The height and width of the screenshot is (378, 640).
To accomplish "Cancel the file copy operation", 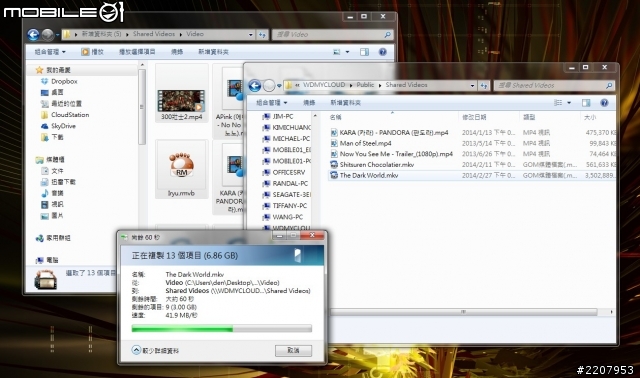I will [x=293, y=351].
